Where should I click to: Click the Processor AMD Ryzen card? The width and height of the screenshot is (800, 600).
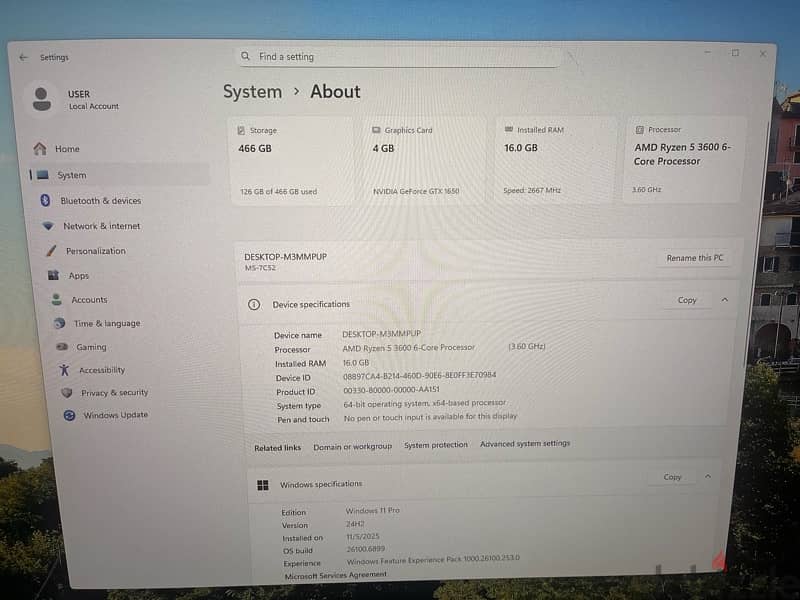tap(683, 160)
